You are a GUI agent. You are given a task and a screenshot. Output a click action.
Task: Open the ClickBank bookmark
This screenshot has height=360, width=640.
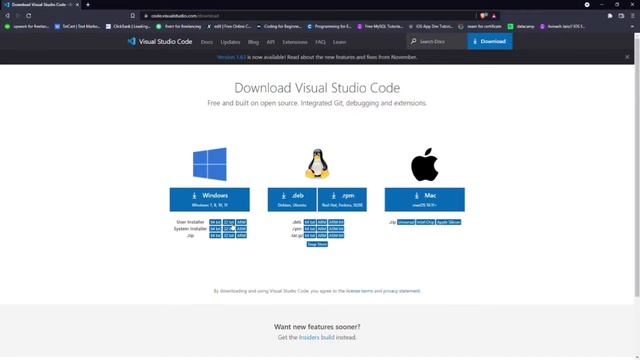[x=128, y=26]
